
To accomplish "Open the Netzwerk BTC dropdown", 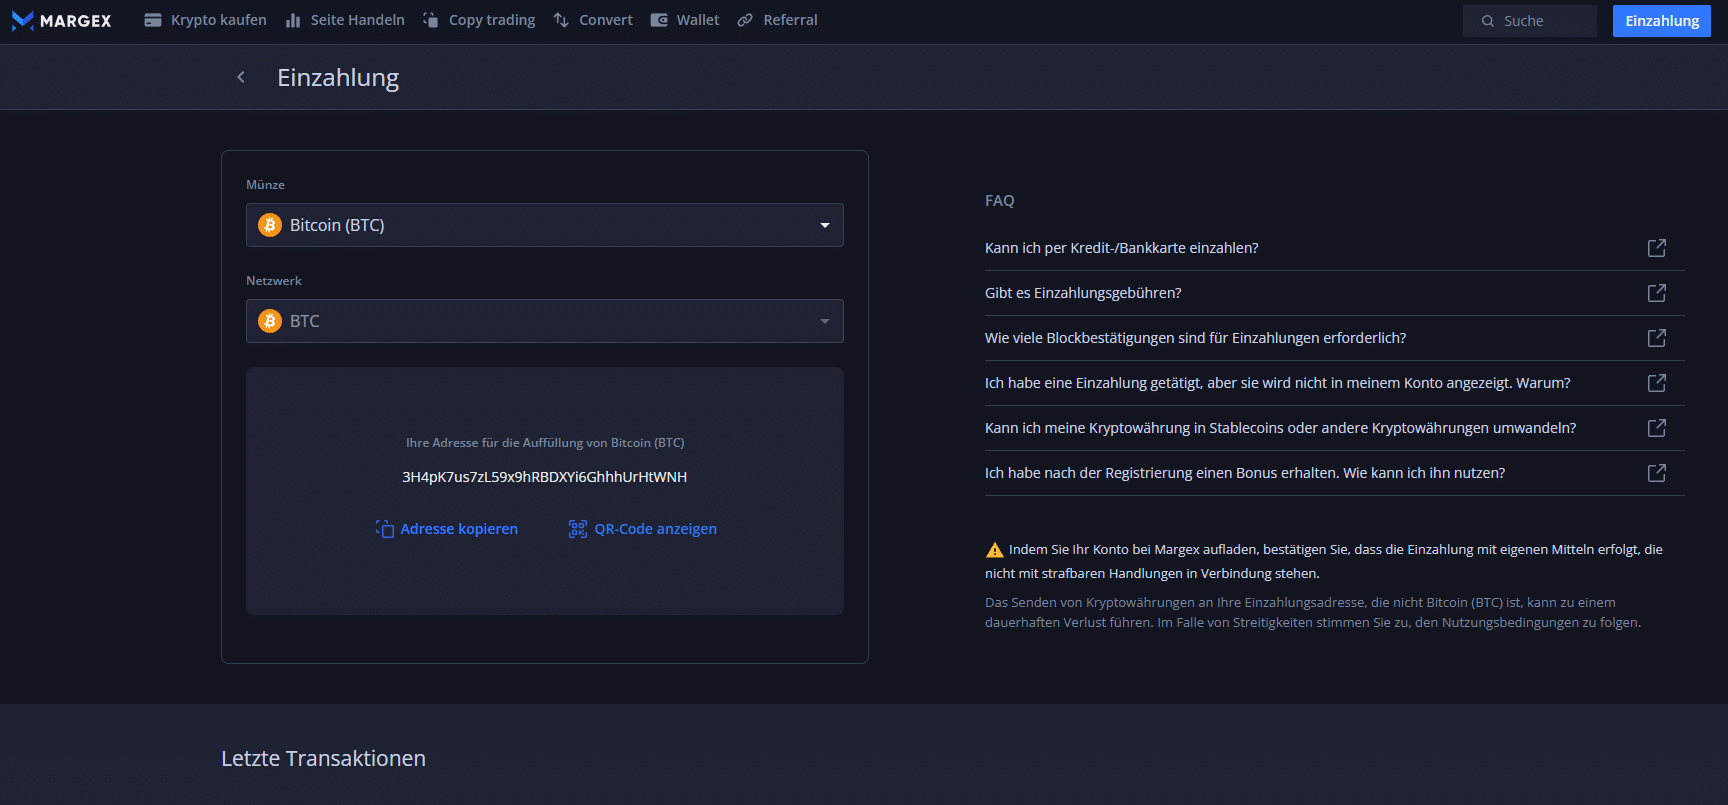I will (x=545, y=321).
